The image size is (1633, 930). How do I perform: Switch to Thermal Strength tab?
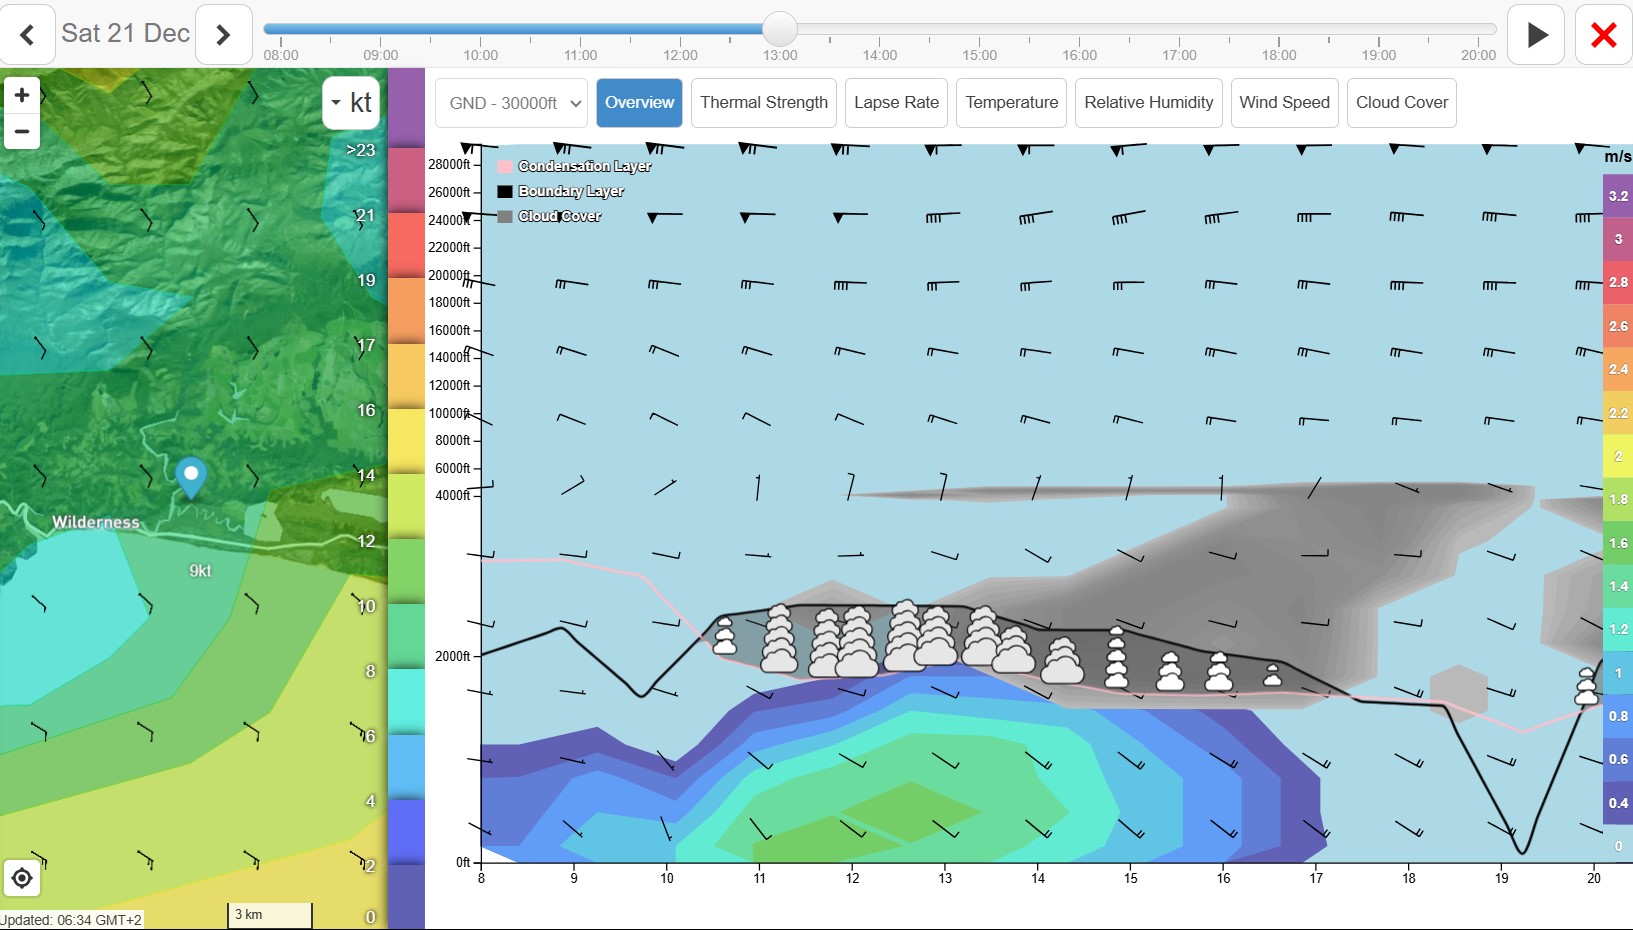tap(764, 103)
